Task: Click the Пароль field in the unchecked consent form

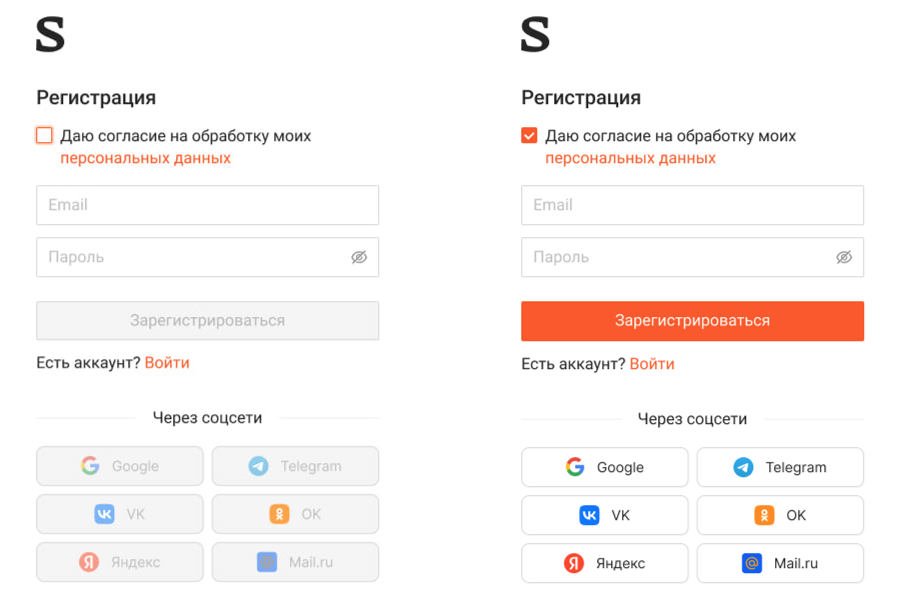Action: click(190, 257)
